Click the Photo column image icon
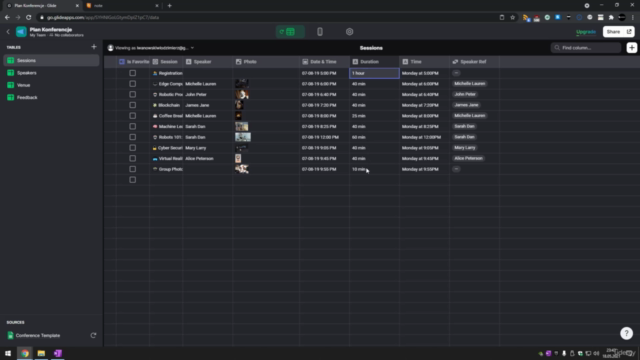 [x=238, y=62]
